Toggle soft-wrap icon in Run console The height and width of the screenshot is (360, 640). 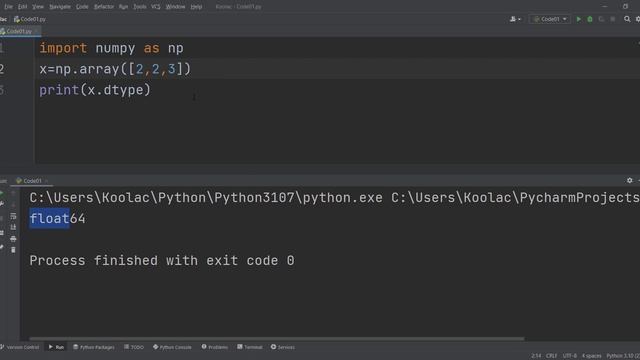click(13, 216)
